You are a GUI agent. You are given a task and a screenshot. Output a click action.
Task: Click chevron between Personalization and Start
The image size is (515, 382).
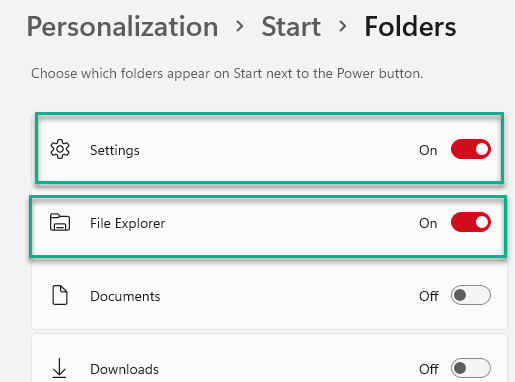[239, 26]
